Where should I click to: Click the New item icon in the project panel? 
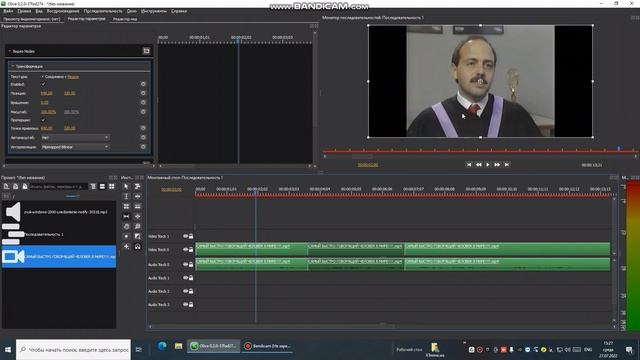point(6,187)
